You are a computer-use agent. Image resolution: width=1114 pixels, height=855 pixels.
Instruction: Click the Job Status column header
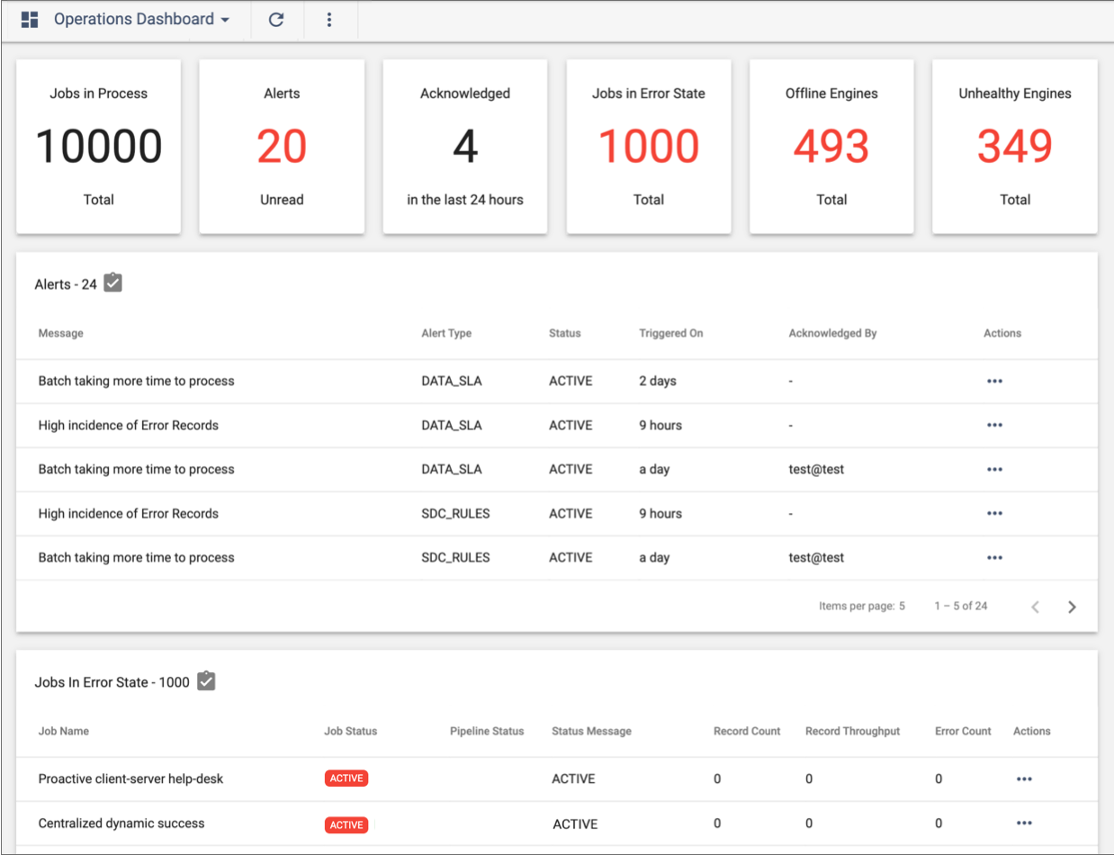click(350, 731)
